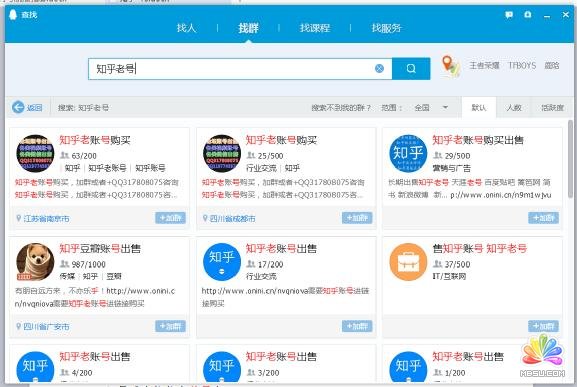The image size is (577, 387).
Task: Open title 知乎老账号购买出售
Action: click(x=478, y=140)
